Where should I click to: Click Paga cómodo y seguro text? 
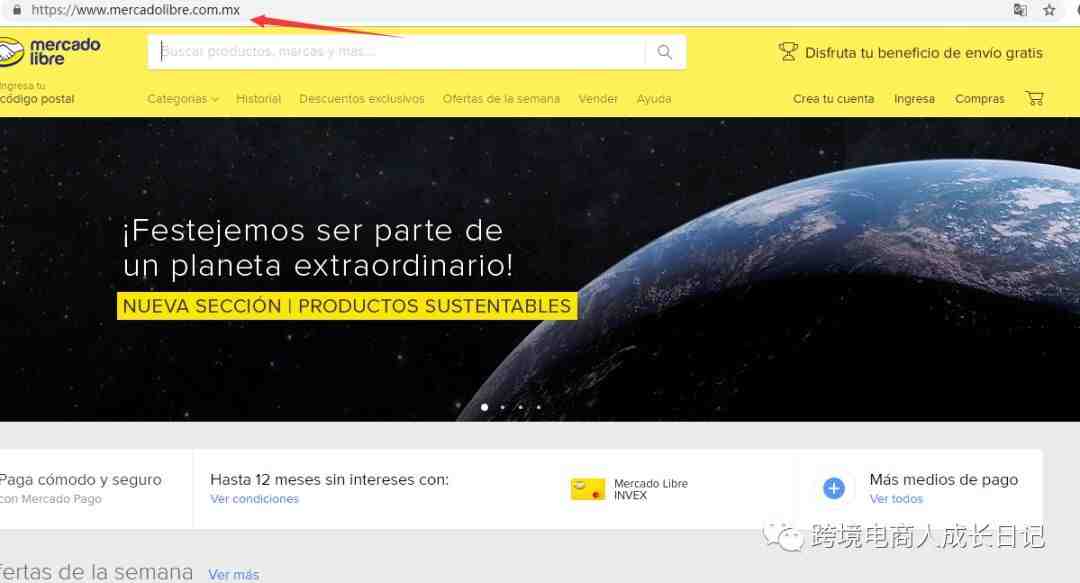(x=81, y=480)
